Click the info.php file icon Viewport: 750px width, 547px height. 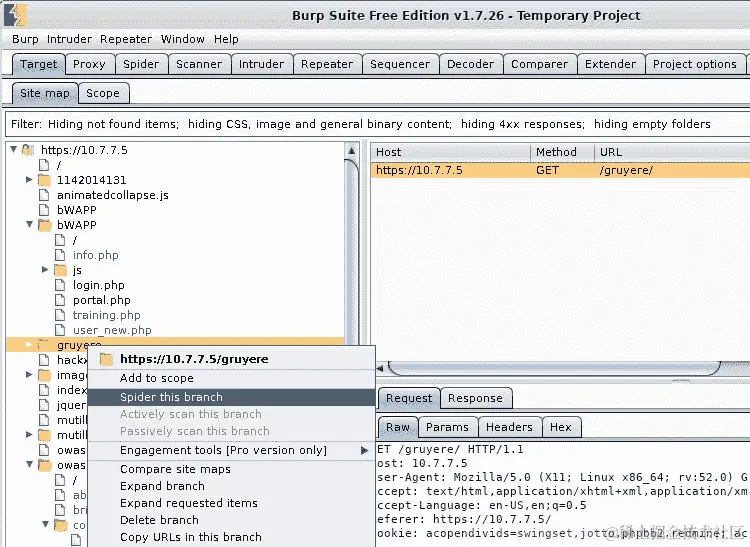pos(60,255)
